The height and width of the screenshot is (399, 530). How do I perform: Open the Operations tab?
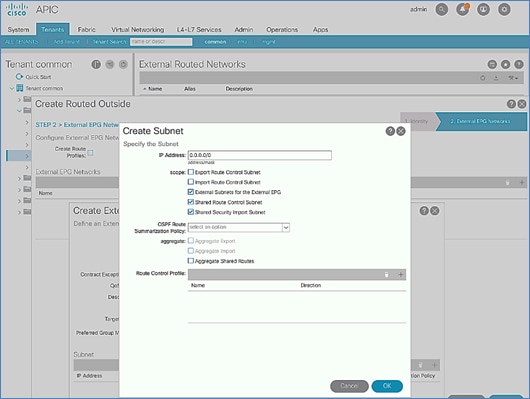(x=282, y=30)
